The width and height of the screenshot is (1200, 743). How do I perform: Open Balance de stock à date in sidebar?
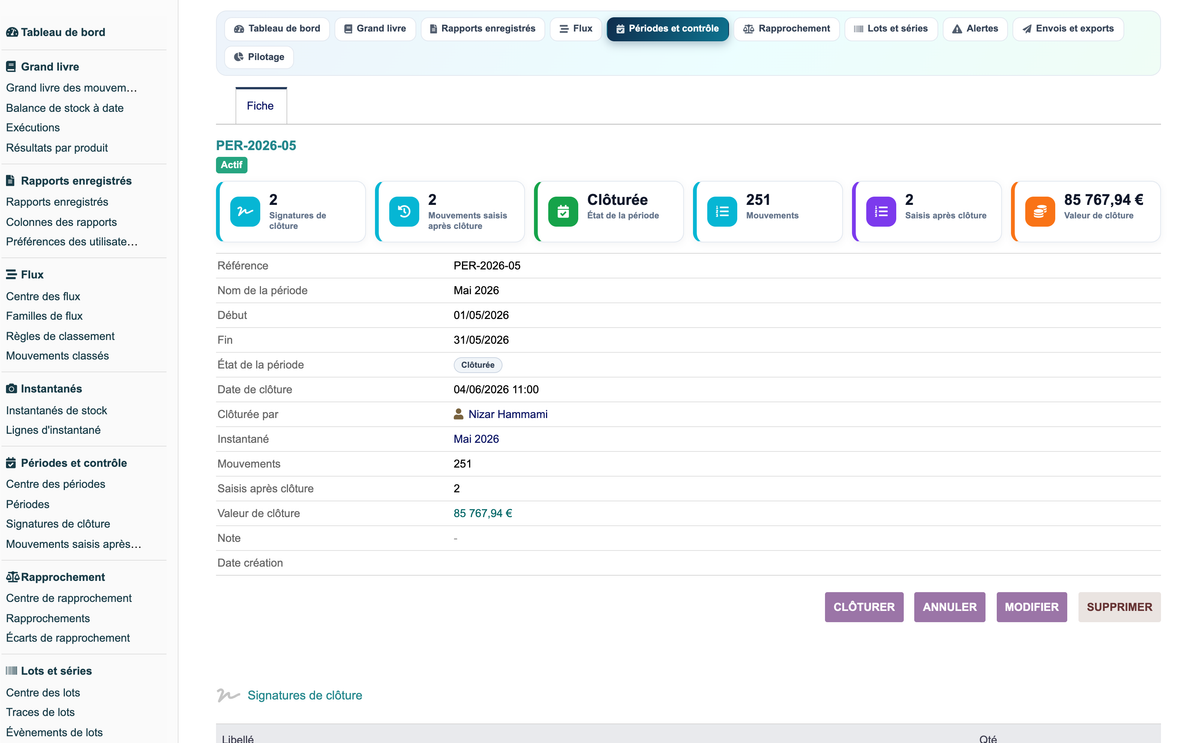coord(65,108)
